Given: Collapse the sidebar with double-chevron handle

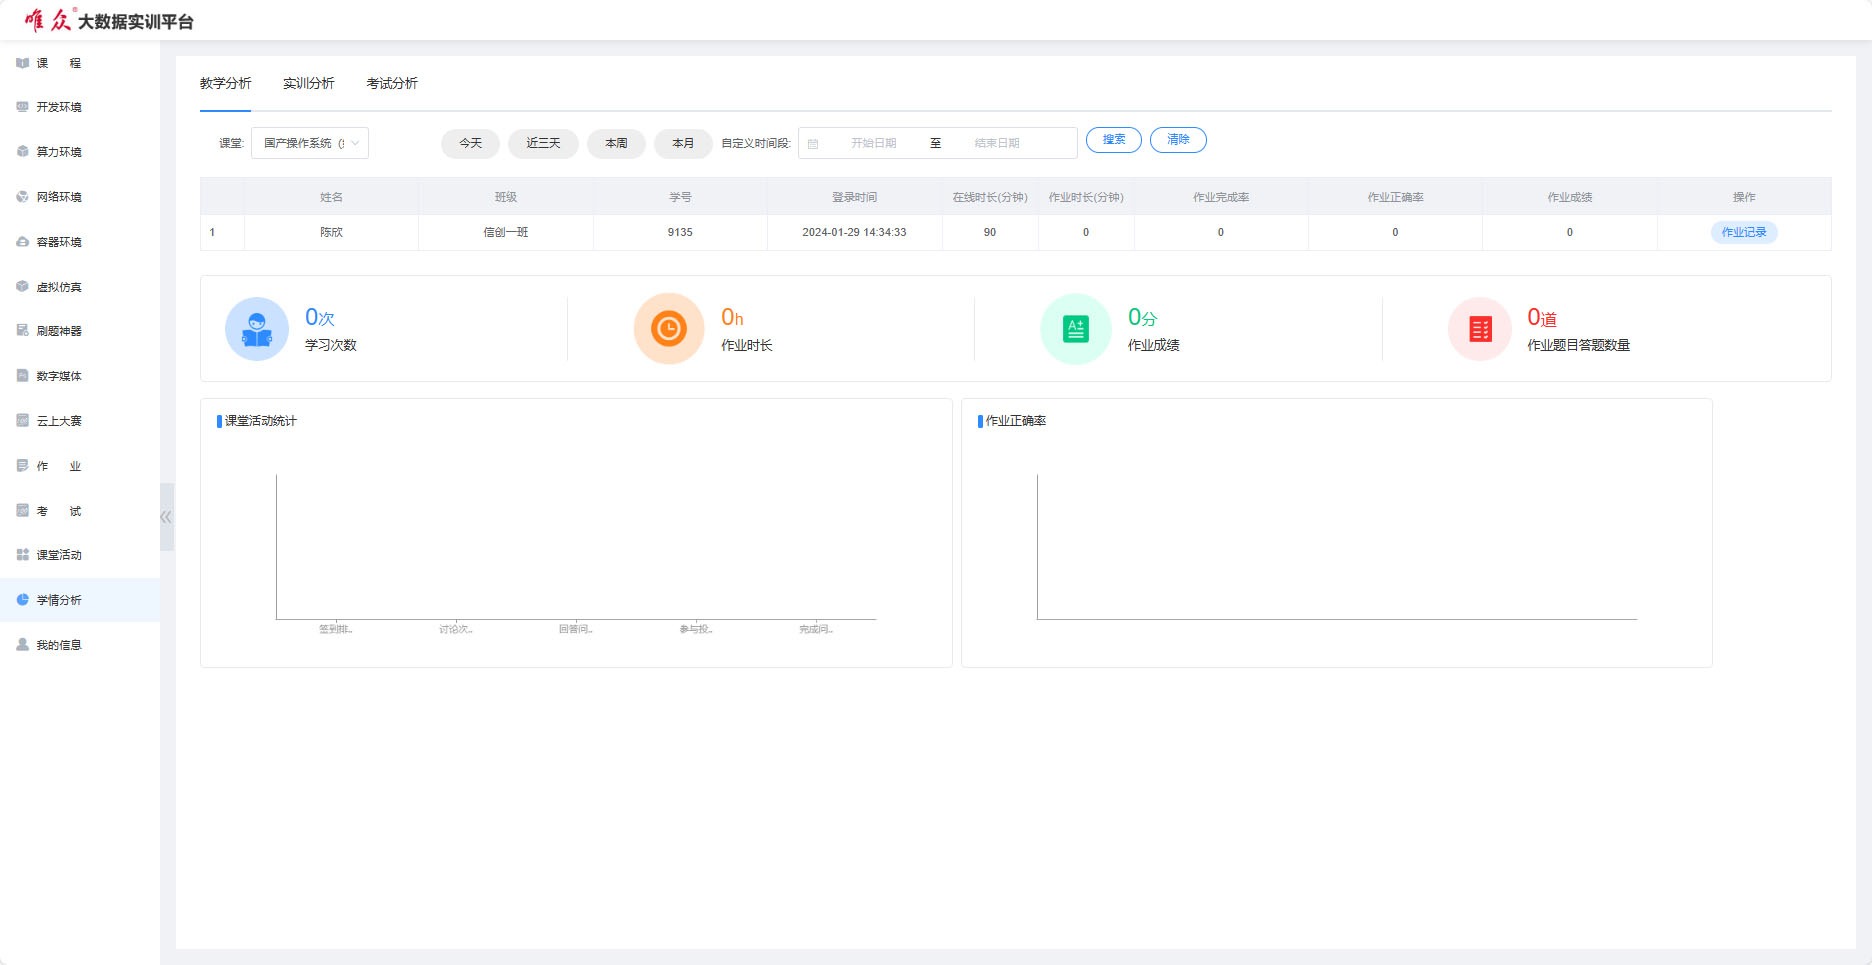Looking at the screenshot, I should click(166, 517).
